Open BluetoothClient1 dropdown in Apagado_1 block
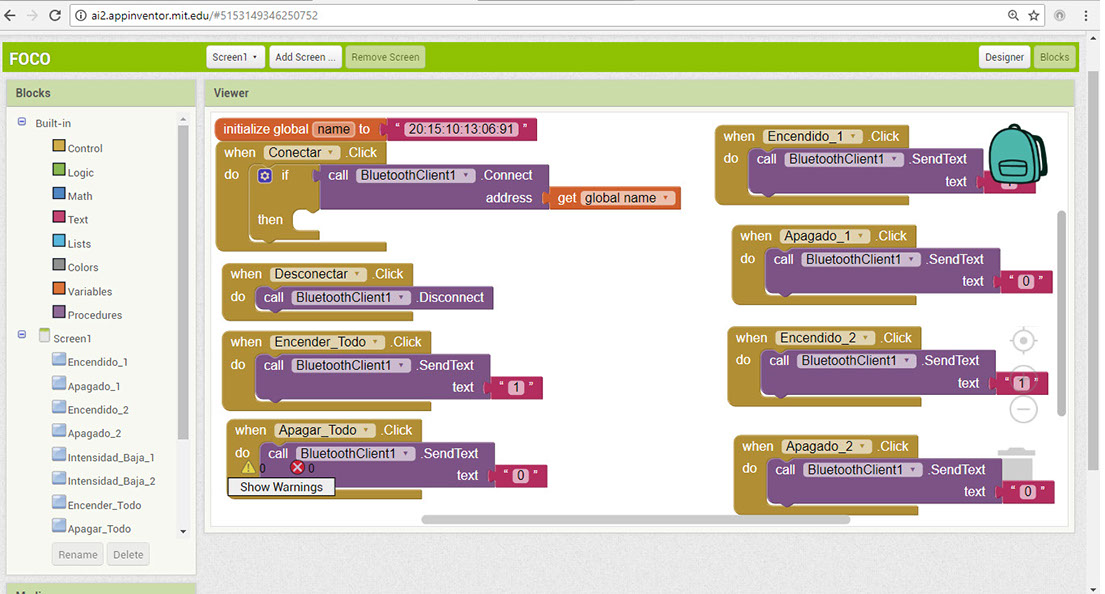1105x594 pixels. pos(911,259)
